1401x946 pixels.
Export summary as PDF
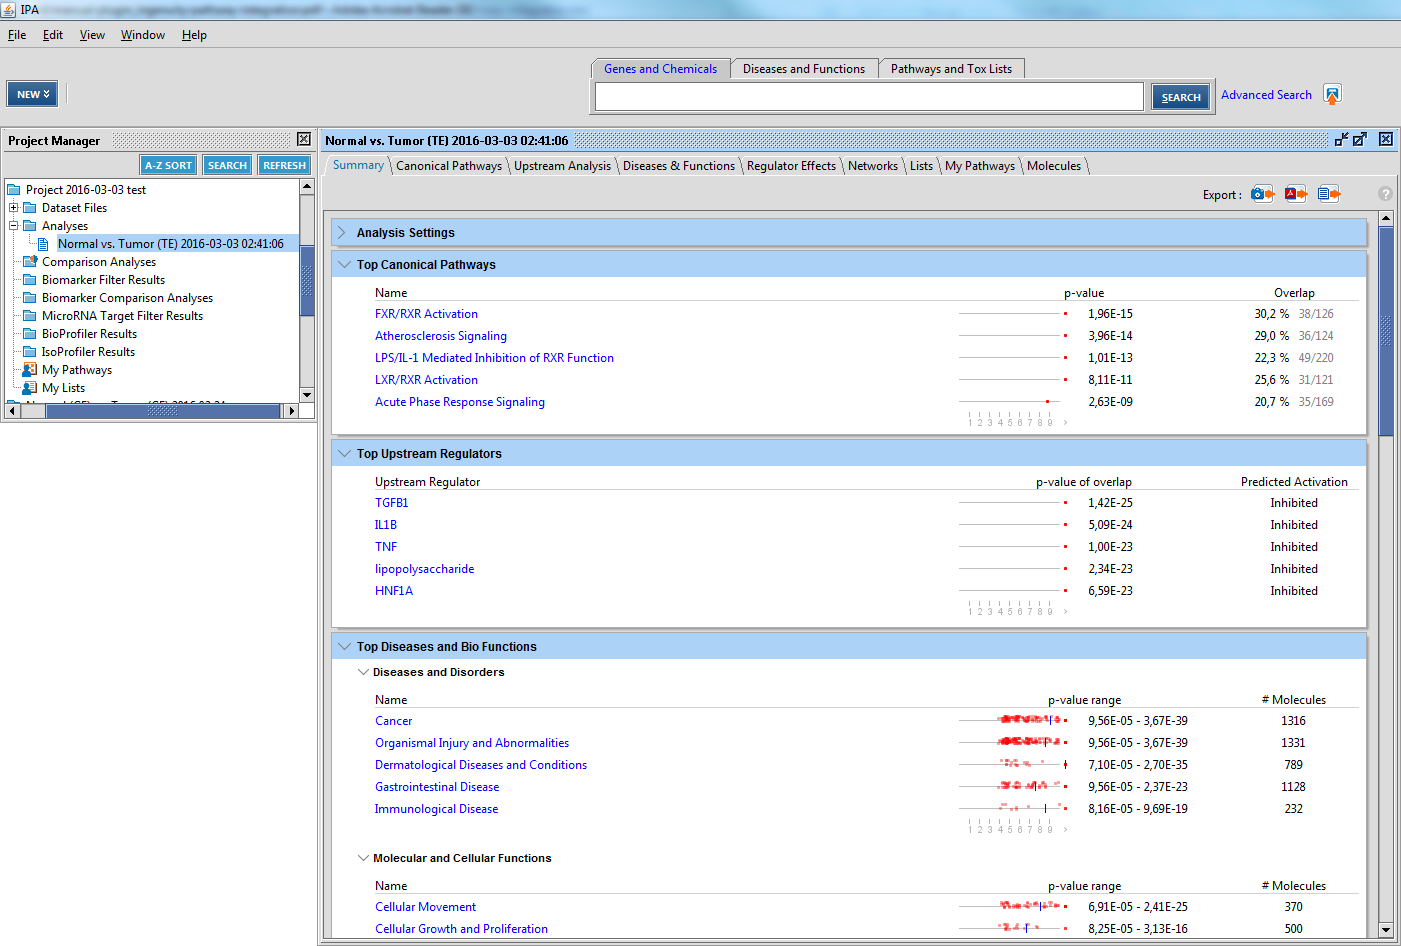(1296, 194)
